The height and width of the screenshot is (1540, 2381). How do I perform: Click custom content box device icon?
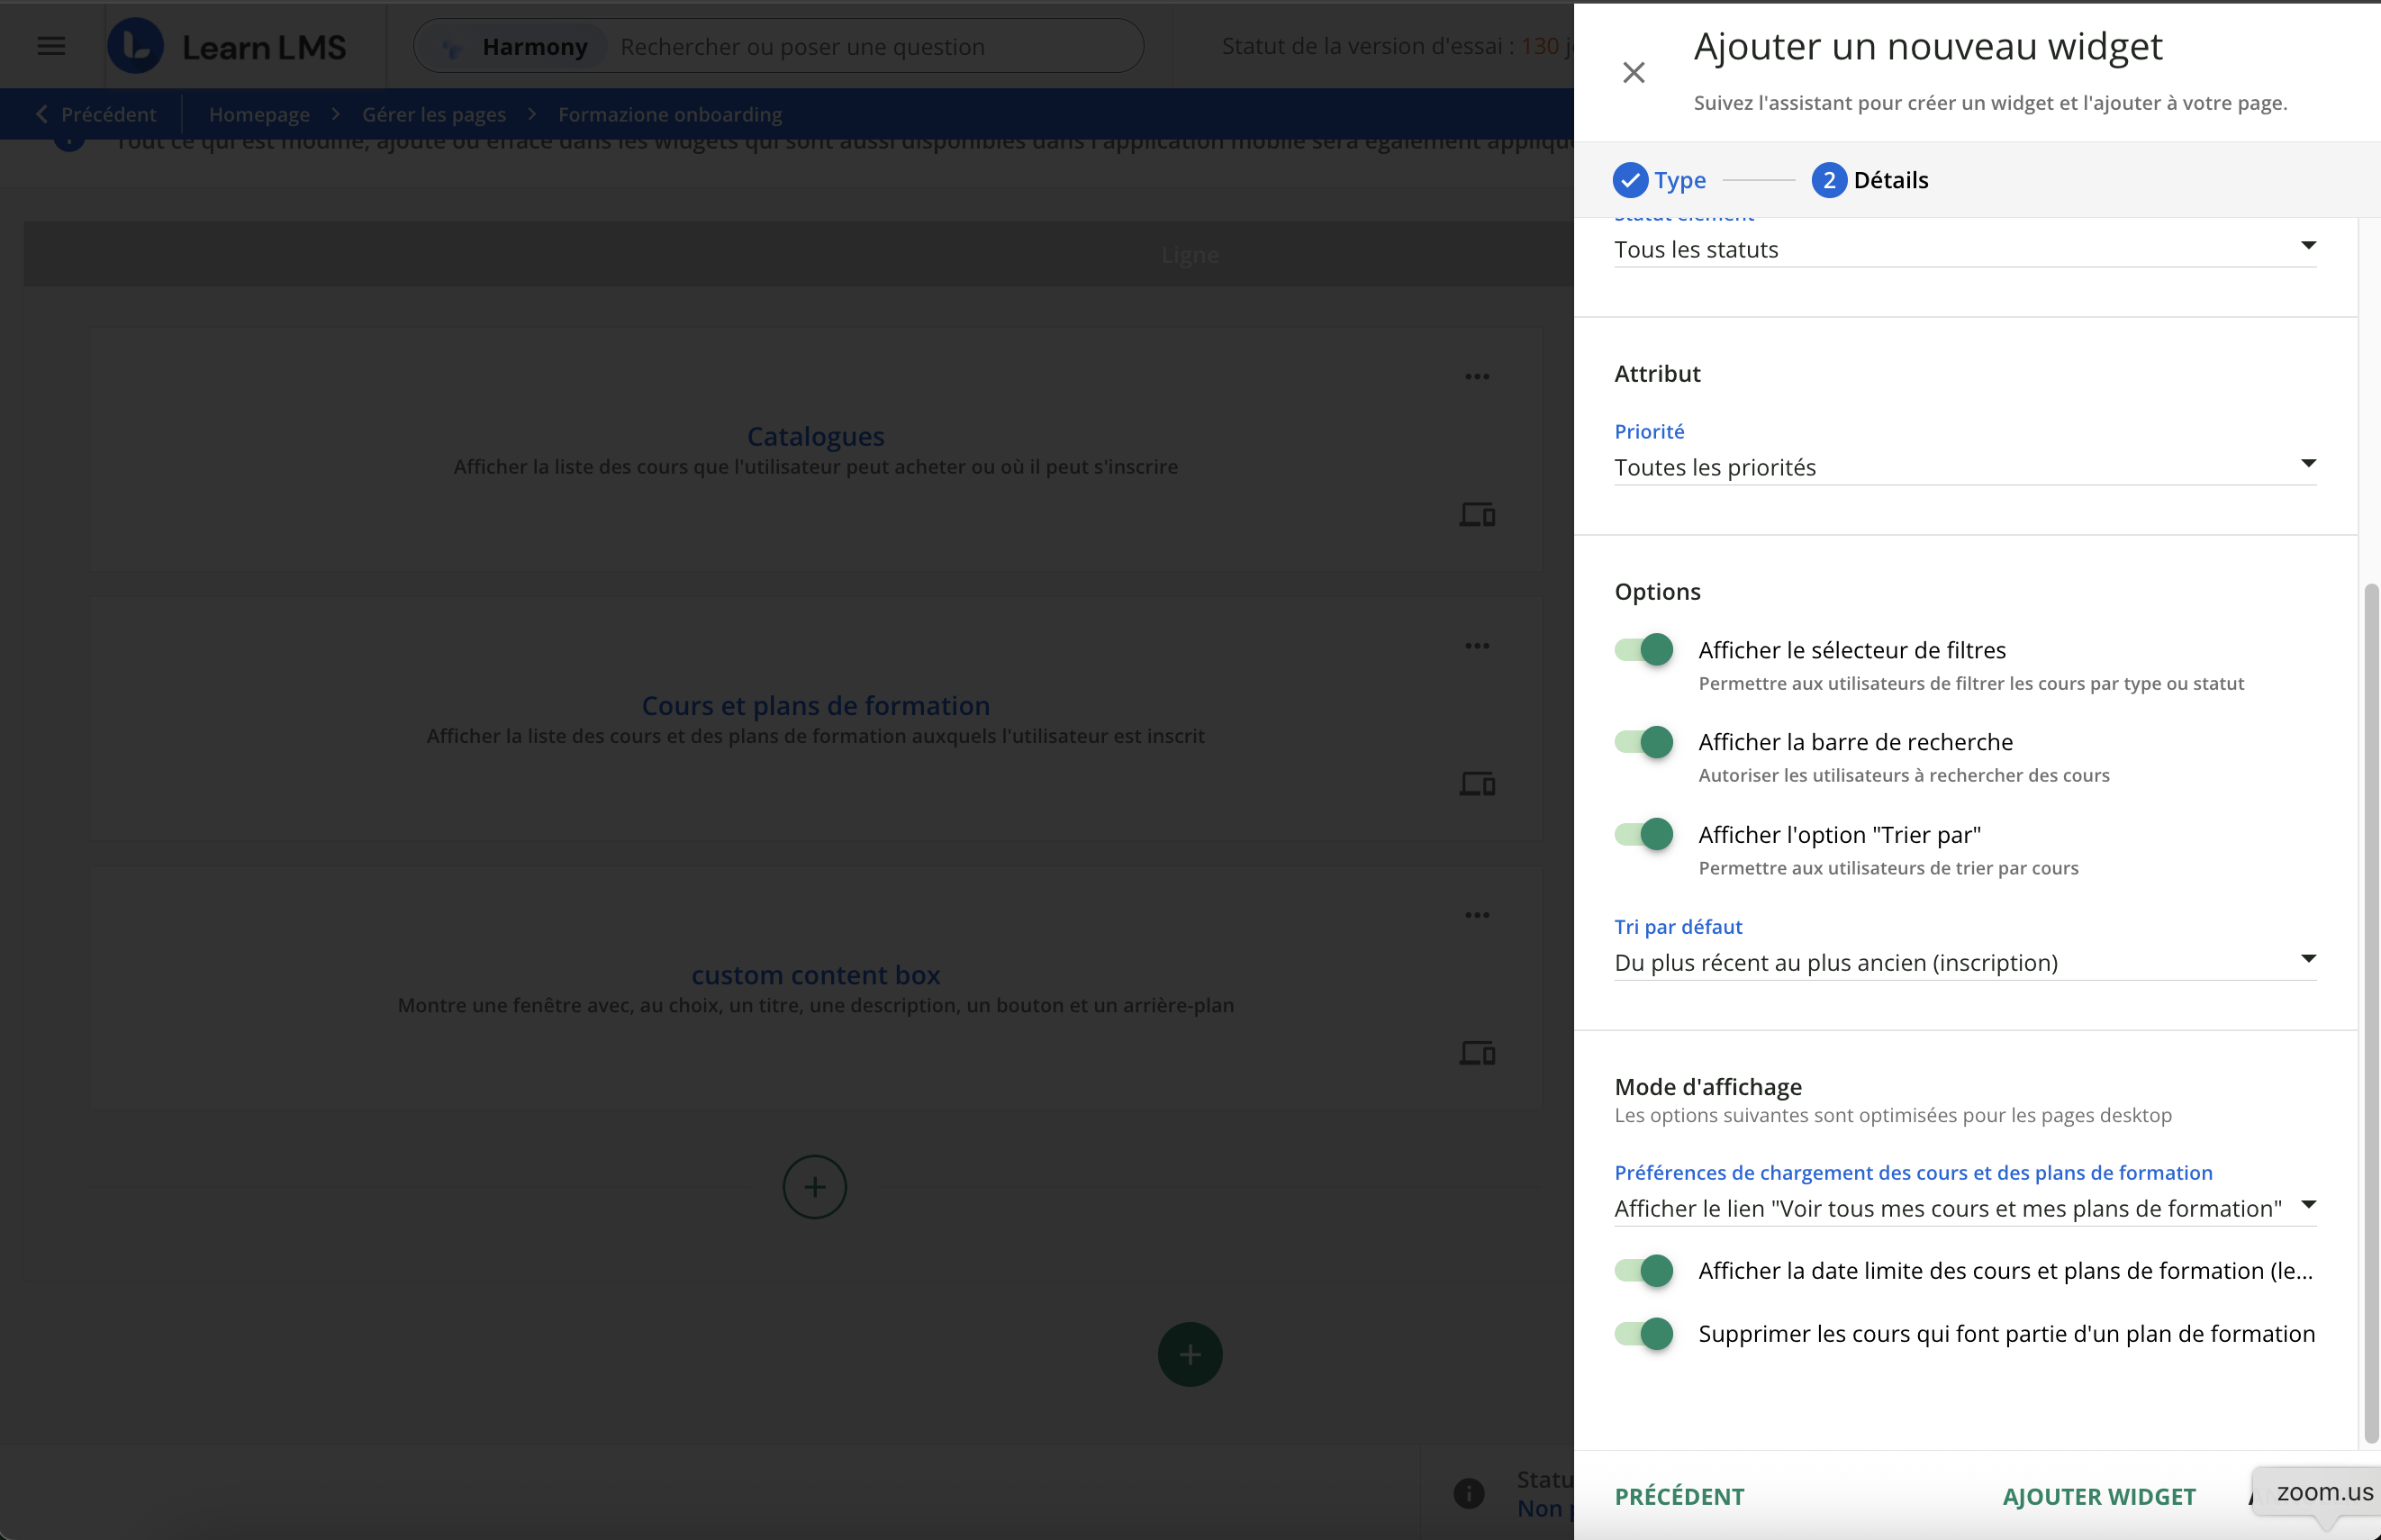1477,1053
